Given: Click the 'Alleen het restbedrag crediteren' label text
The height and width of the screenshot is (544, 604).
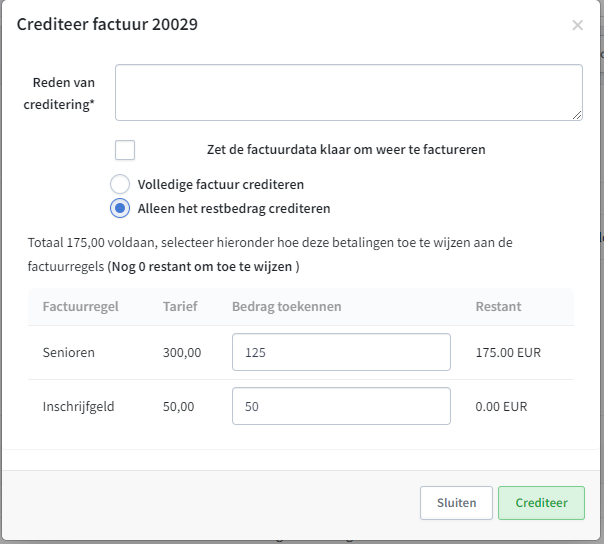Looking at the screenshot, I should tap(234, 208).
